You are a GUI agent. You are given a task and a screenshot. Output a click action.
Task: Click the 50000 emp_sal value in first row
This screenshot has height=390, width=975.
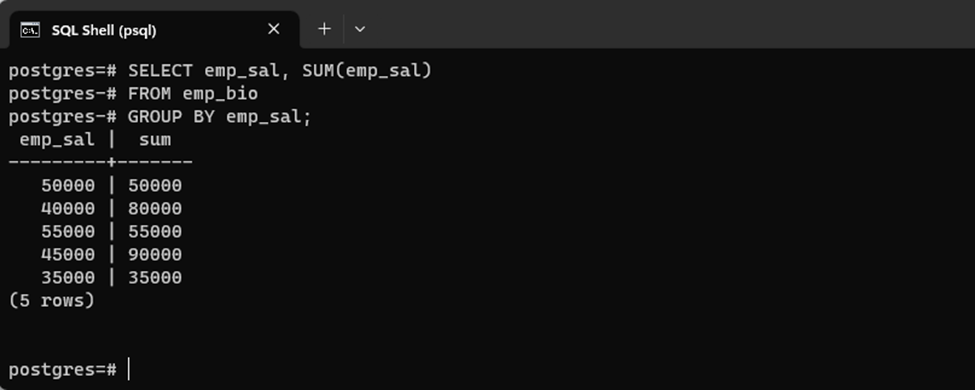tap(68, 186)
